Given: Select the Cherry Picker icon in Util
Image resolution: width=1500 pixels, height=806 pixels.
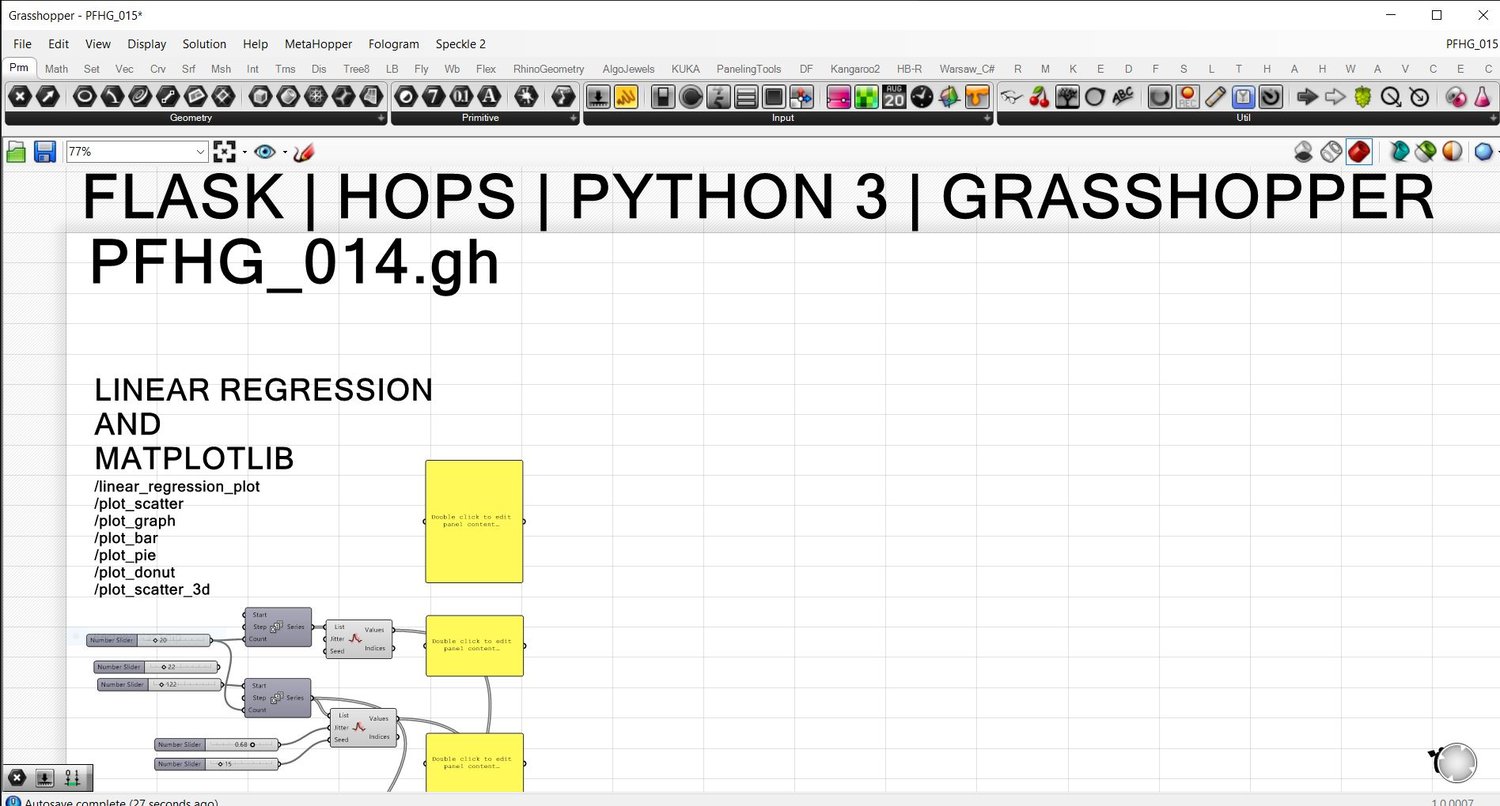Looking at the screenshot, I should tap(1040, 97).
